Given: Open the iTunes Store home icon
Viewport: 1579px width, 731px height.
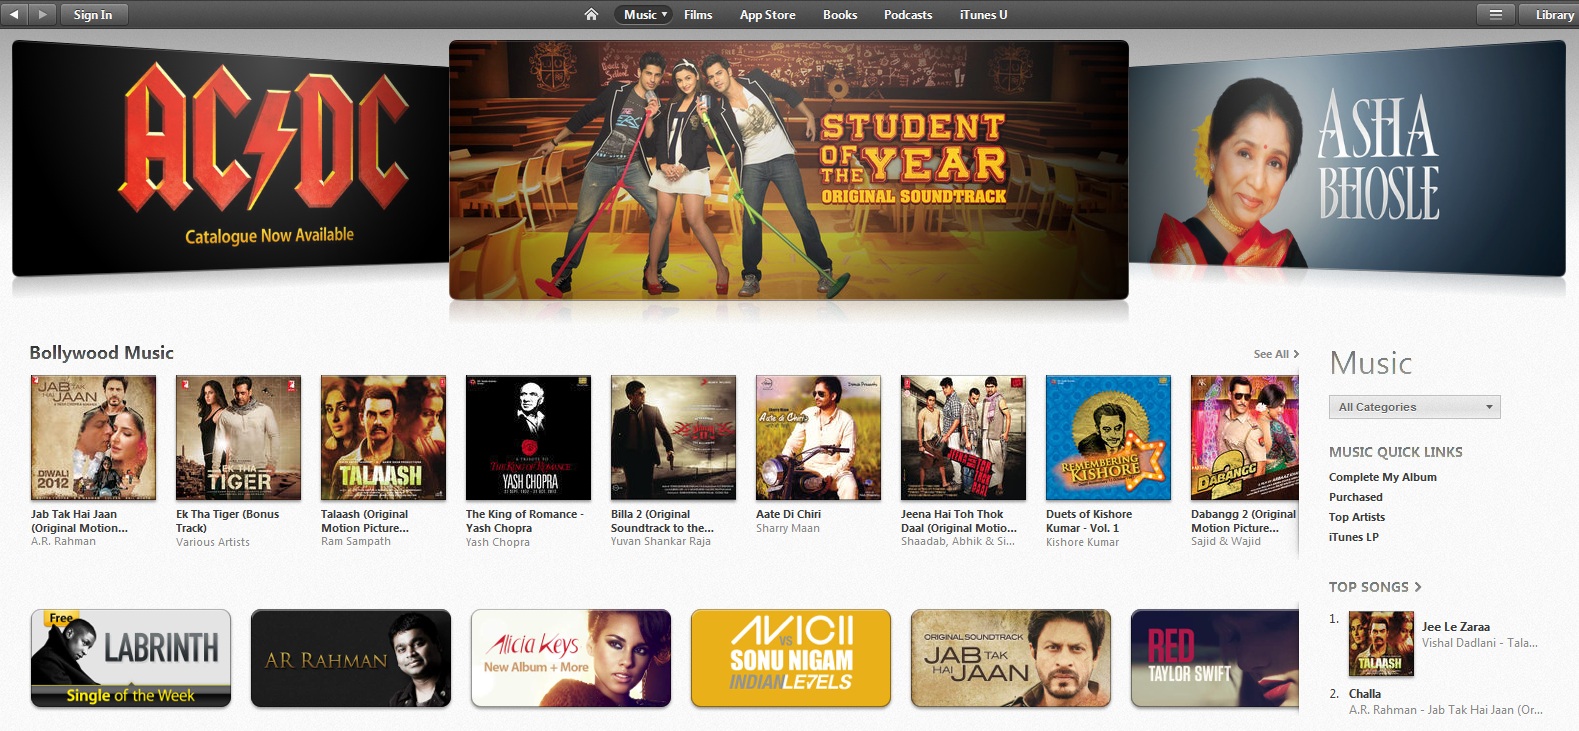Looking at the screenshot, I should tap(591, 15).
